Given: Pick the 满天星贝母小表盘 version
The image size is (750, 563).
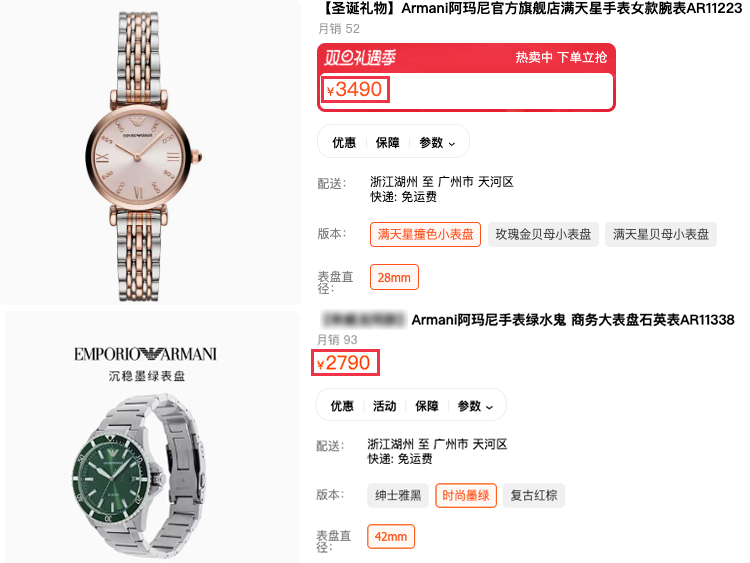Looking at the screenshot, I should pyautogui.click(x=661, y=234).
